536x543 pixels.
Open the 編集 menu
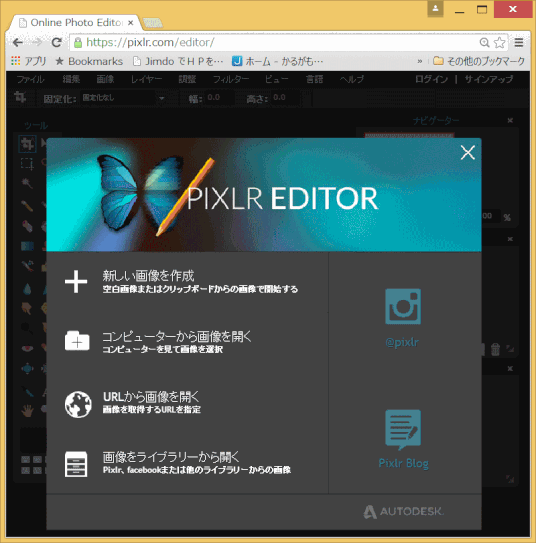pos(71,79)
